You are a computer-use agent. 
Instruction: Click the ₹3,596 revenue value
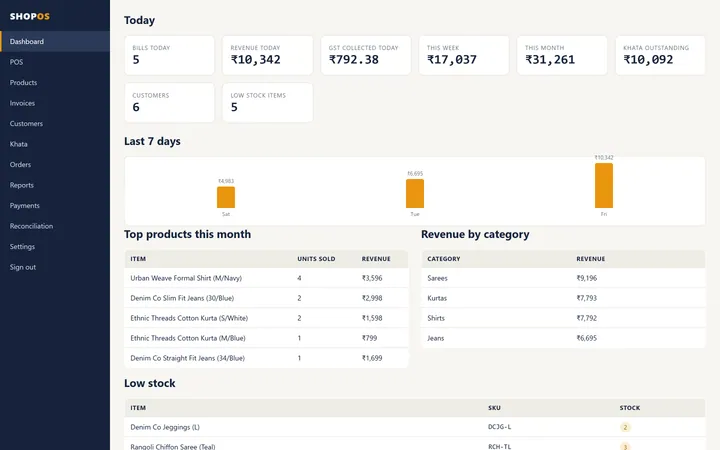pyautogui.click(x=372, y=278)
